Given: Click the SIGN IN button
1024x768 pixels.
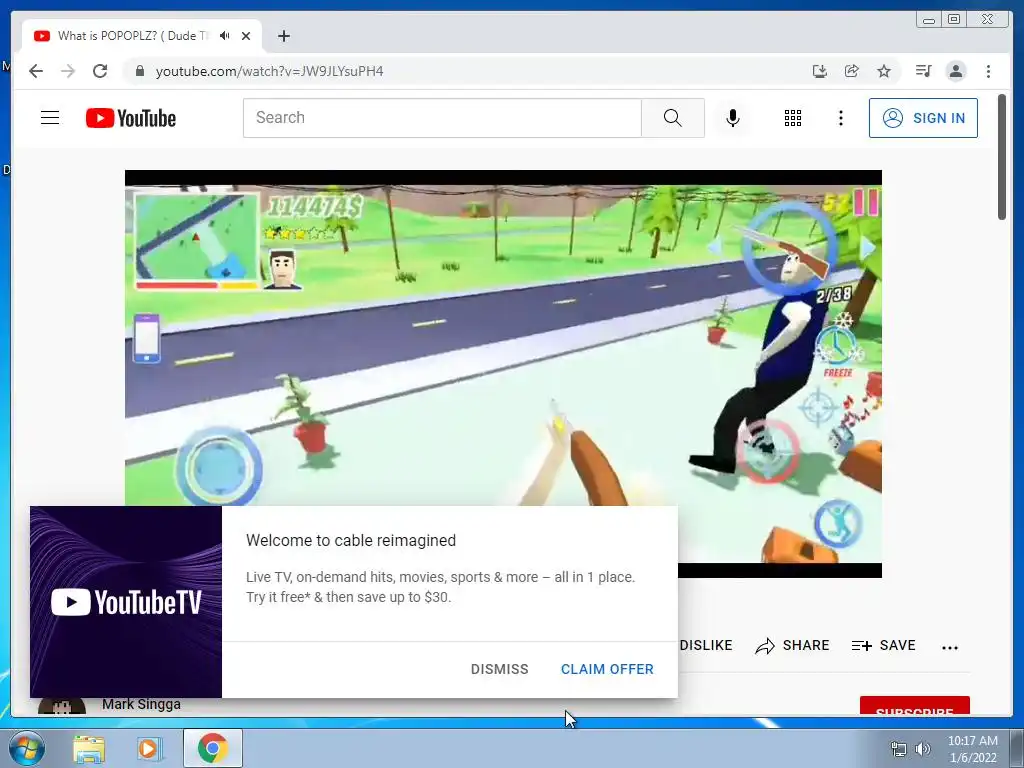Looking at the screenshot, I should (x=923, y=118).
